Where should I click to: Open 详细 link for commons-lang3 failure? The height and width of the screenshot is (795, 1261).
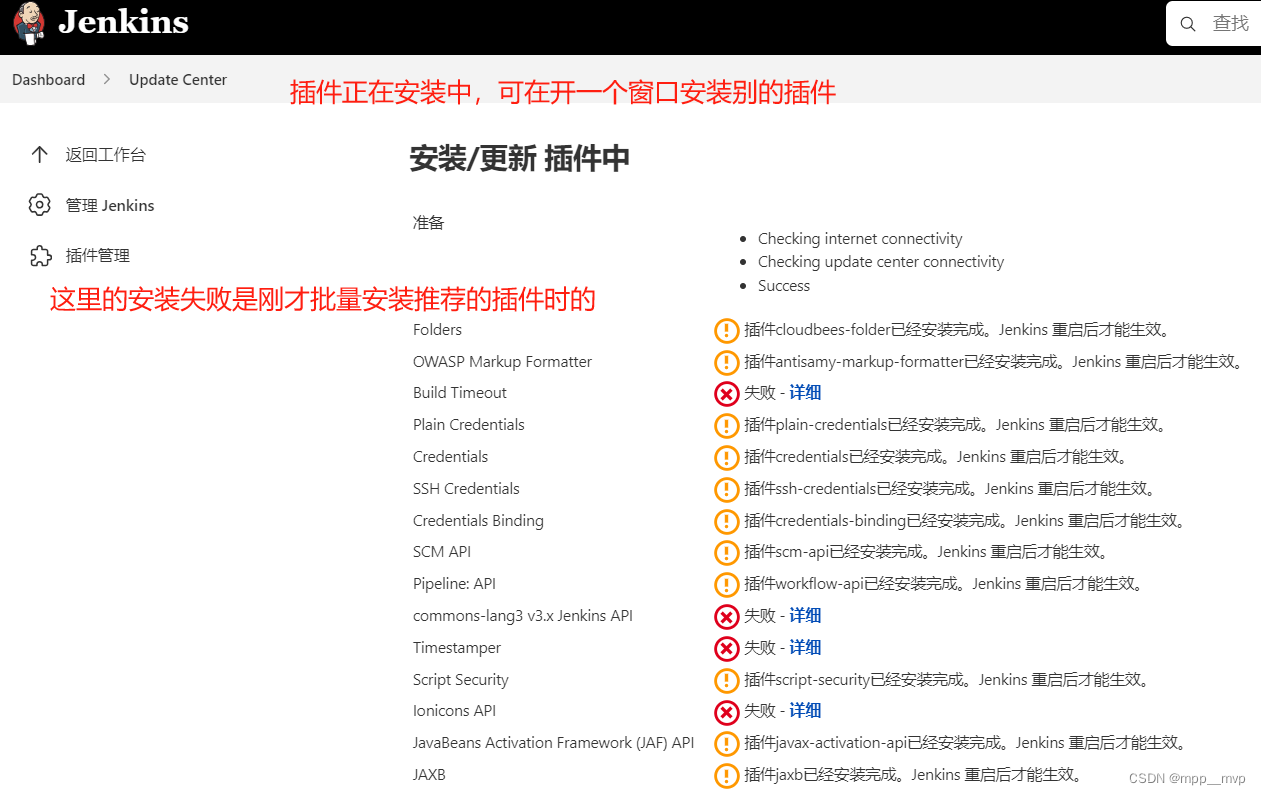tap(805, 615)
